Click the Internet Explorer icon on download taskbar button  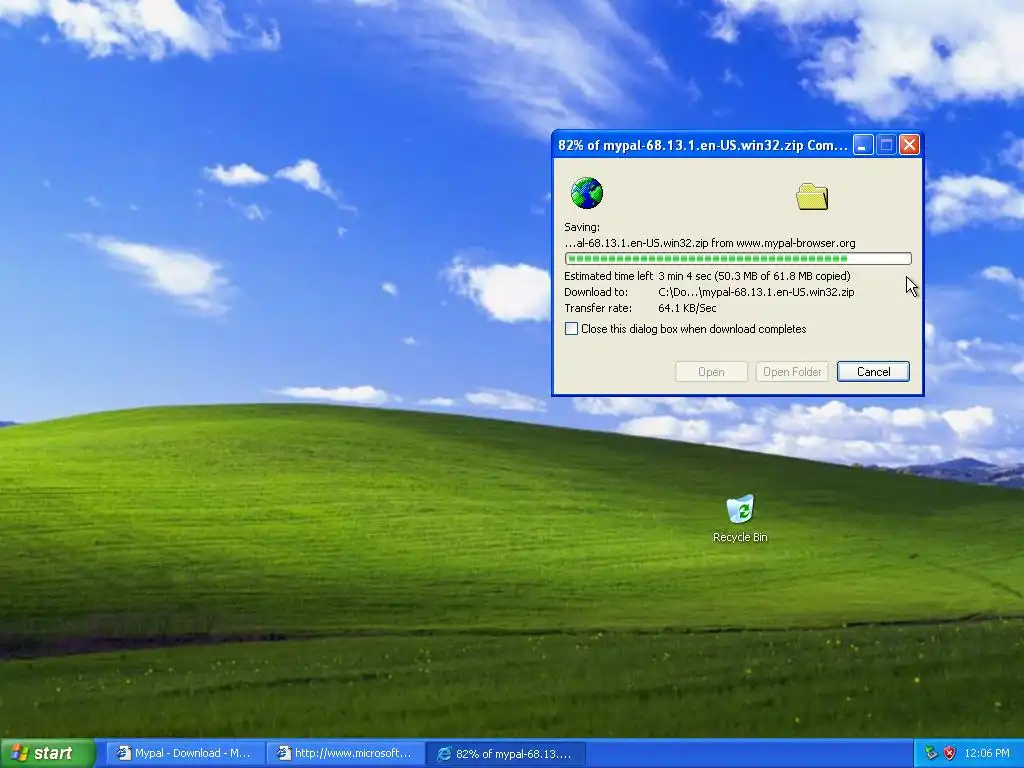click(x=445, y=754)
